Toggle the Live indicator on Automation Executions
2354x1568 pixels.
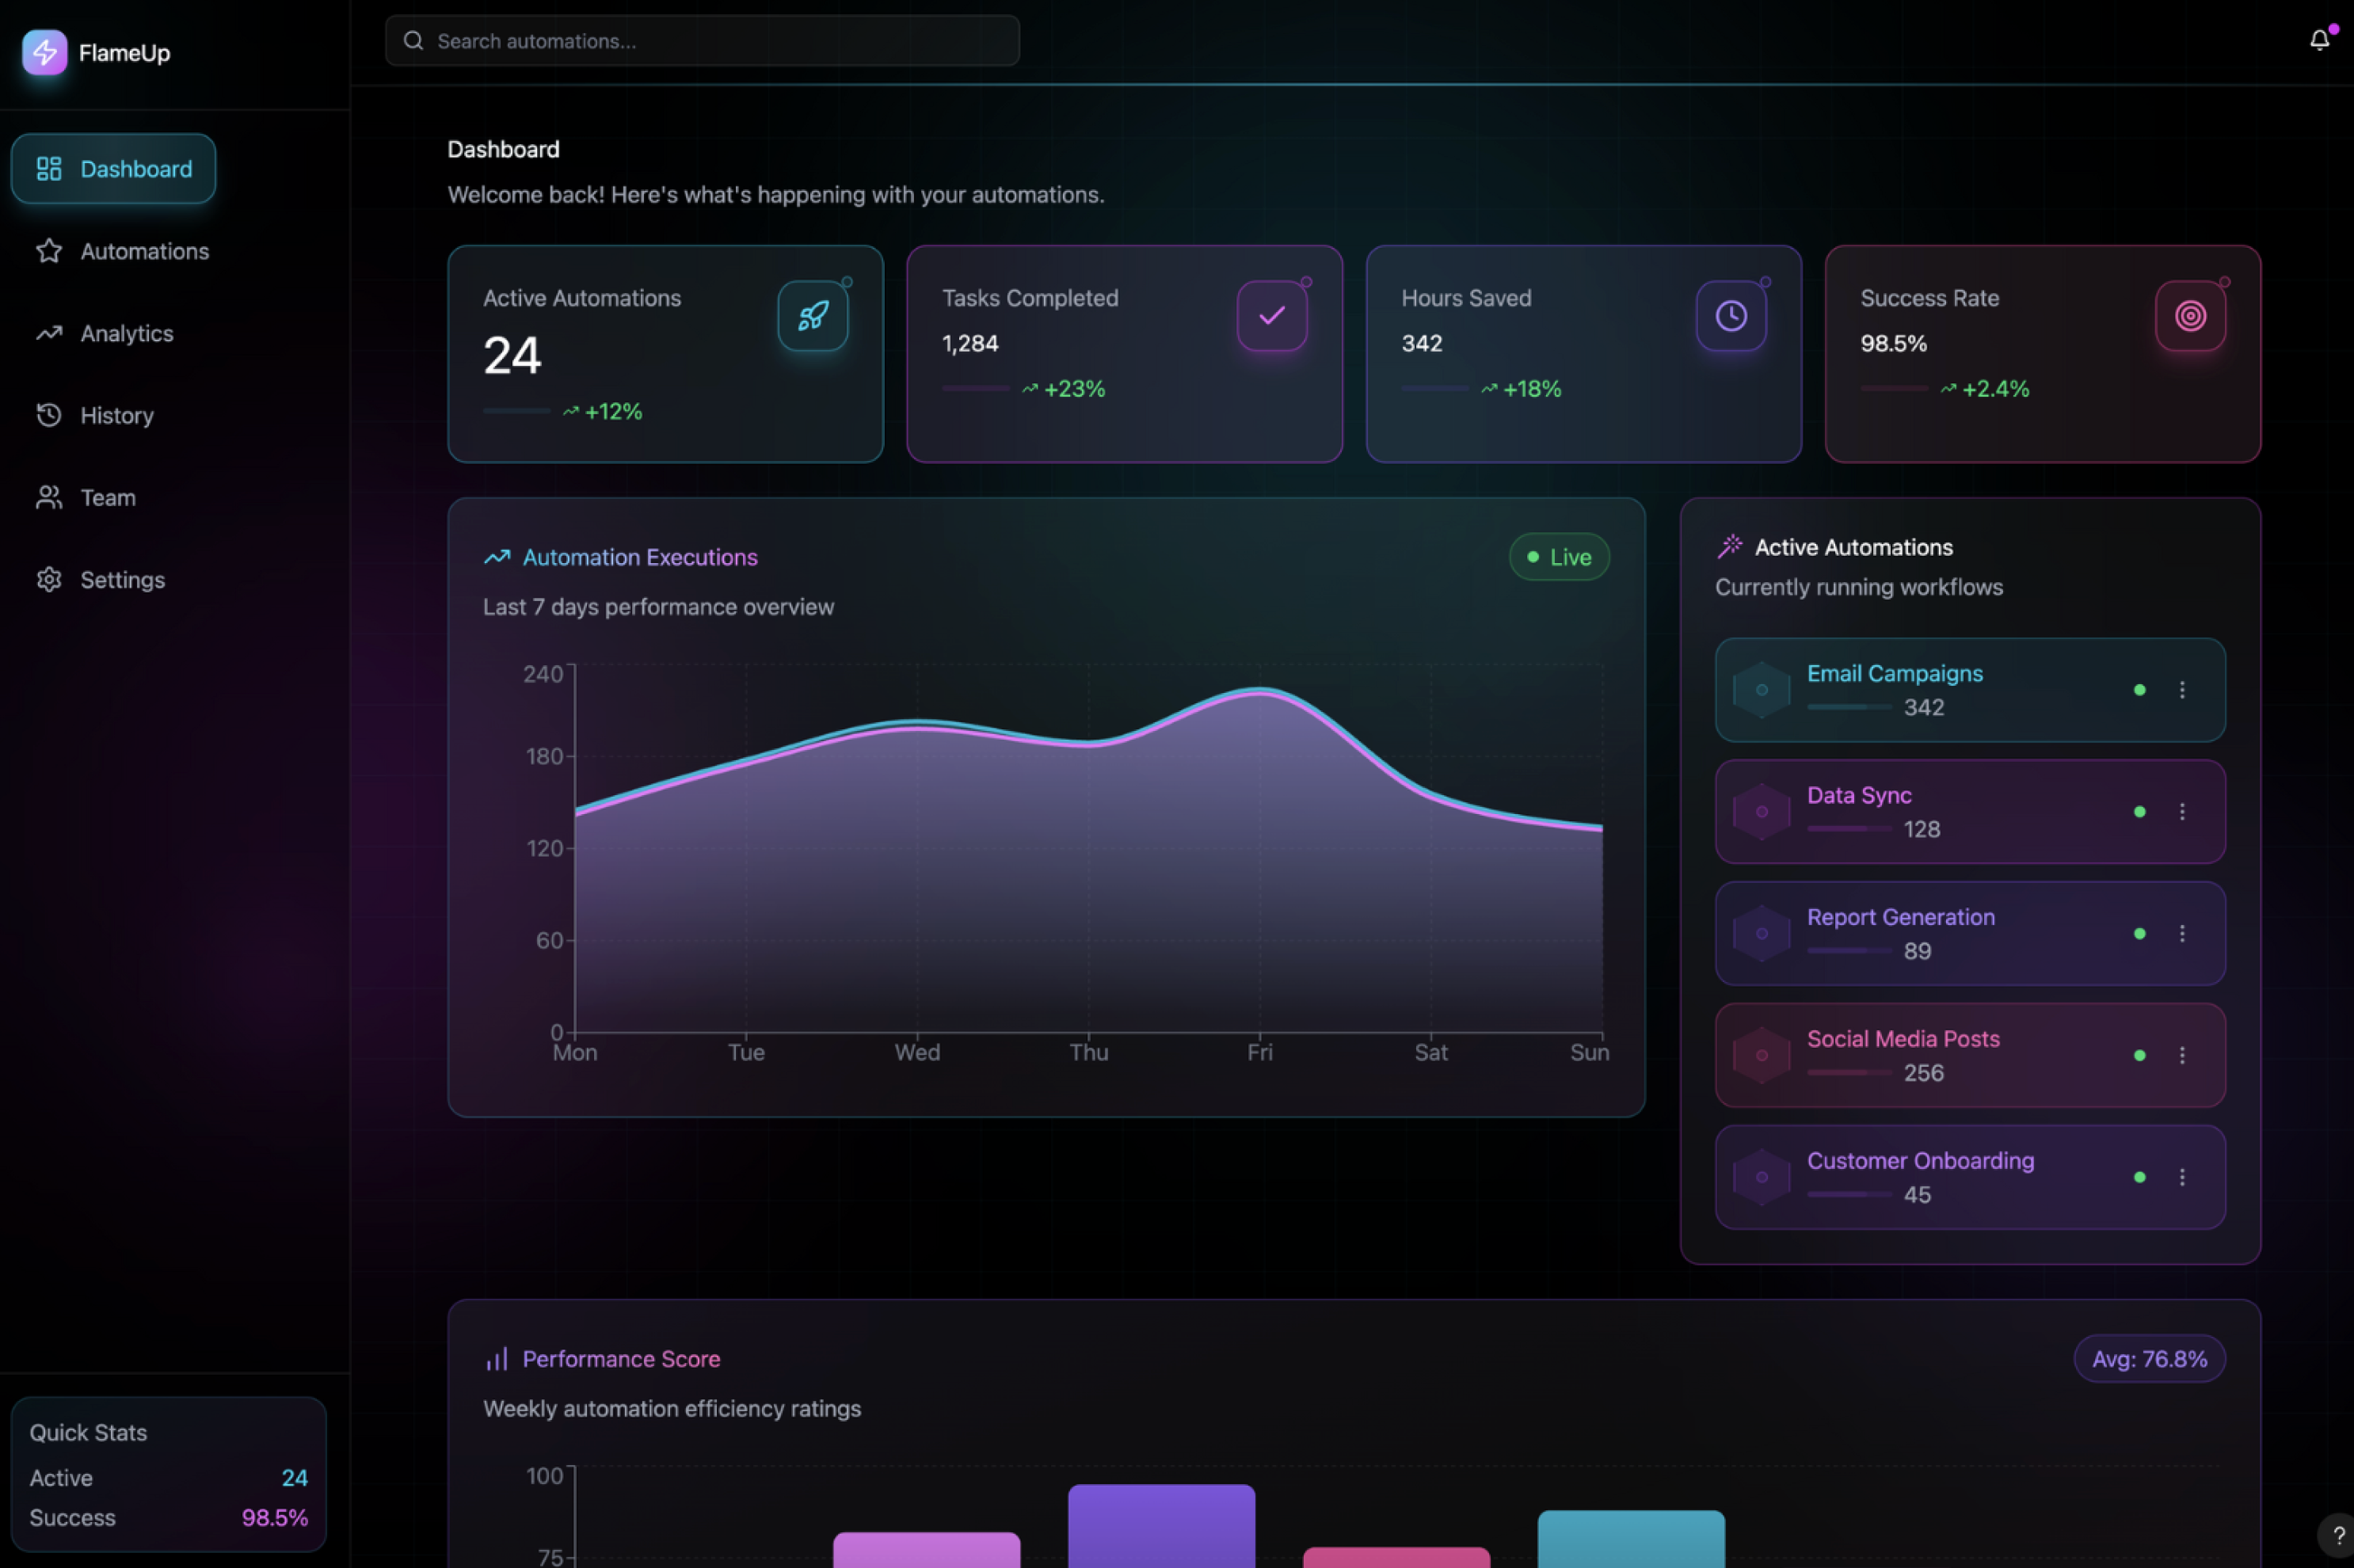(x=1557, y=557)
